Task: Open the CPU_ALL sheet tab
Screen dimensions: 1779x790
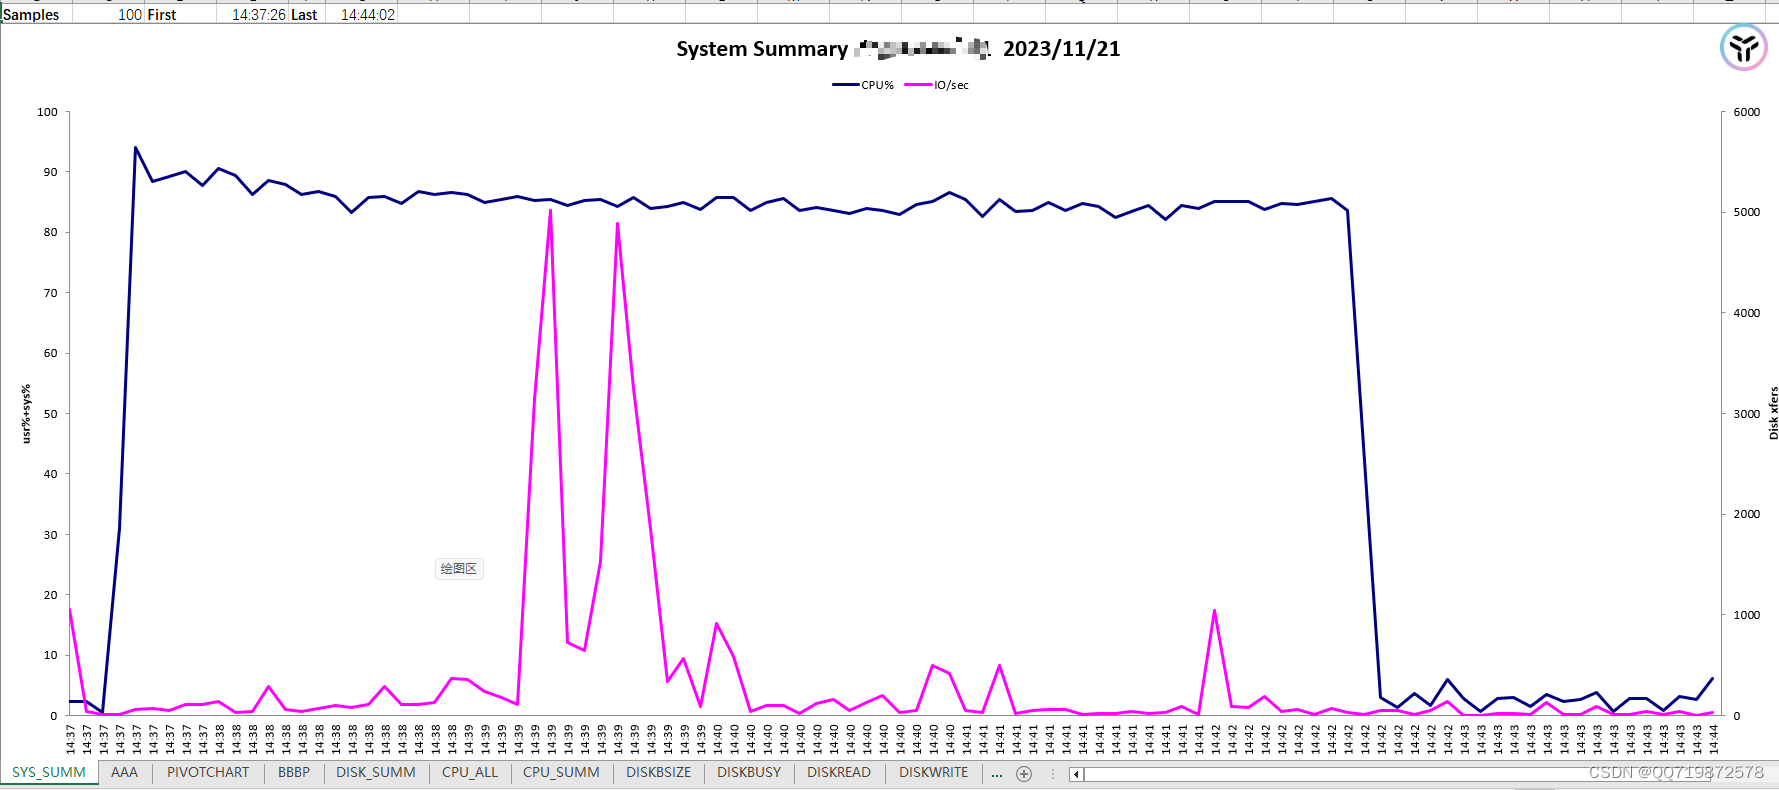Action: (x=470, y=773)
